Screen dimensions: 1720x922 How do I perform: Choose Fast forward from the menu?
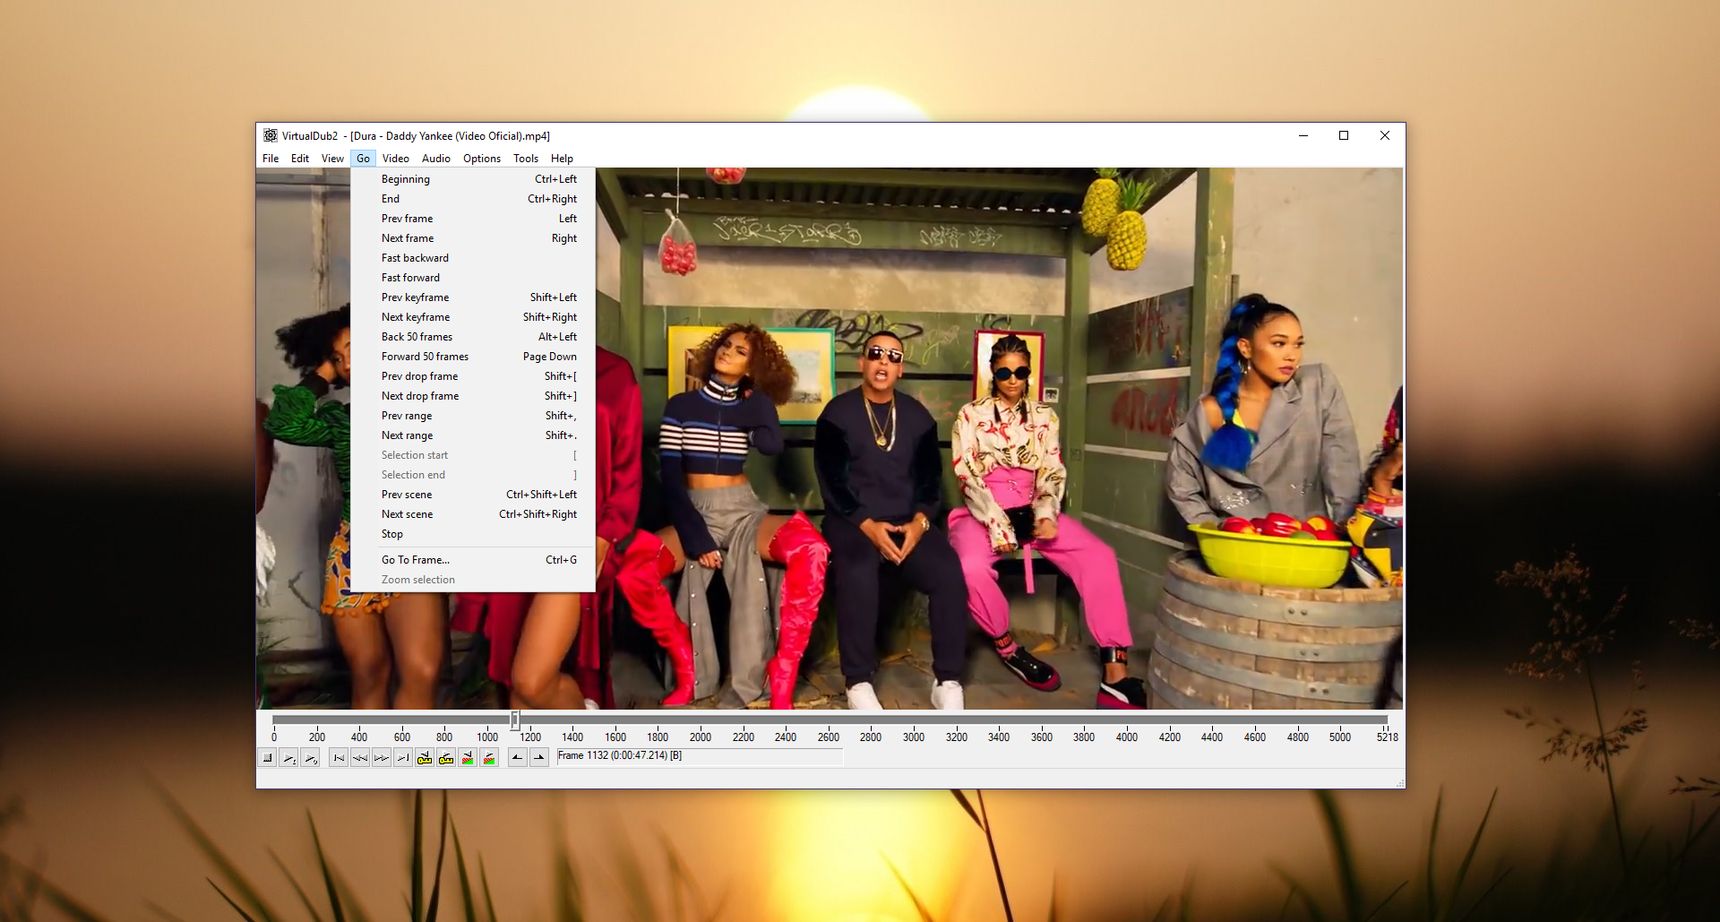click(473, 278)
